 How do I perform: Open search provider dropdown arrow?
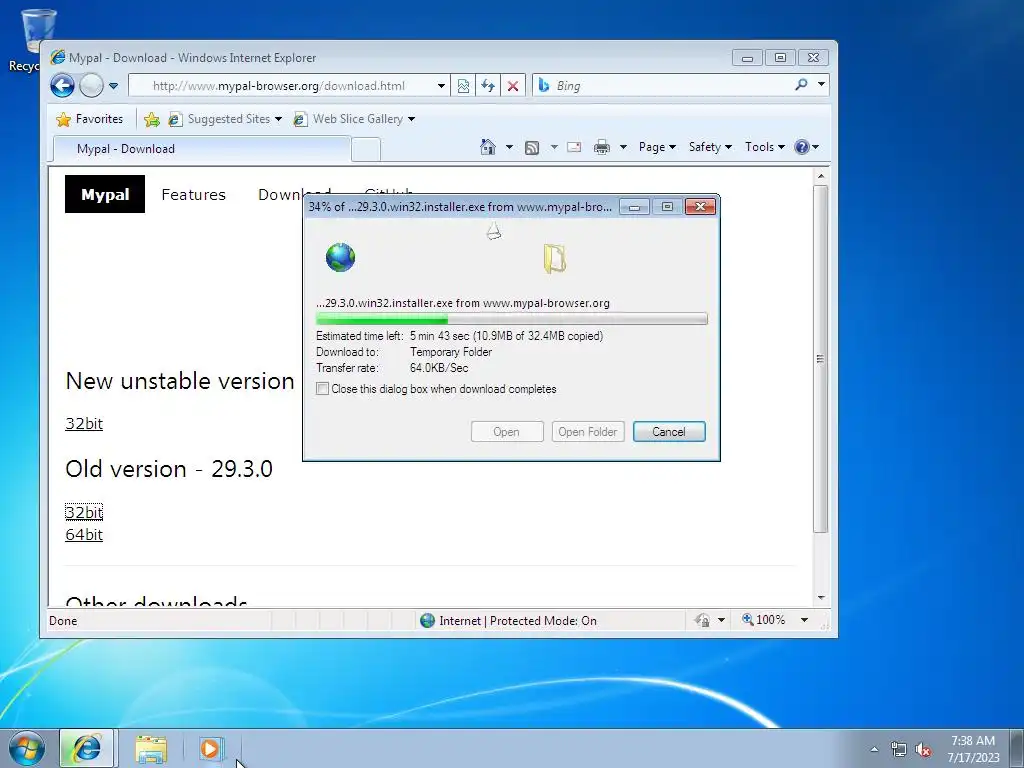(821, 84)
